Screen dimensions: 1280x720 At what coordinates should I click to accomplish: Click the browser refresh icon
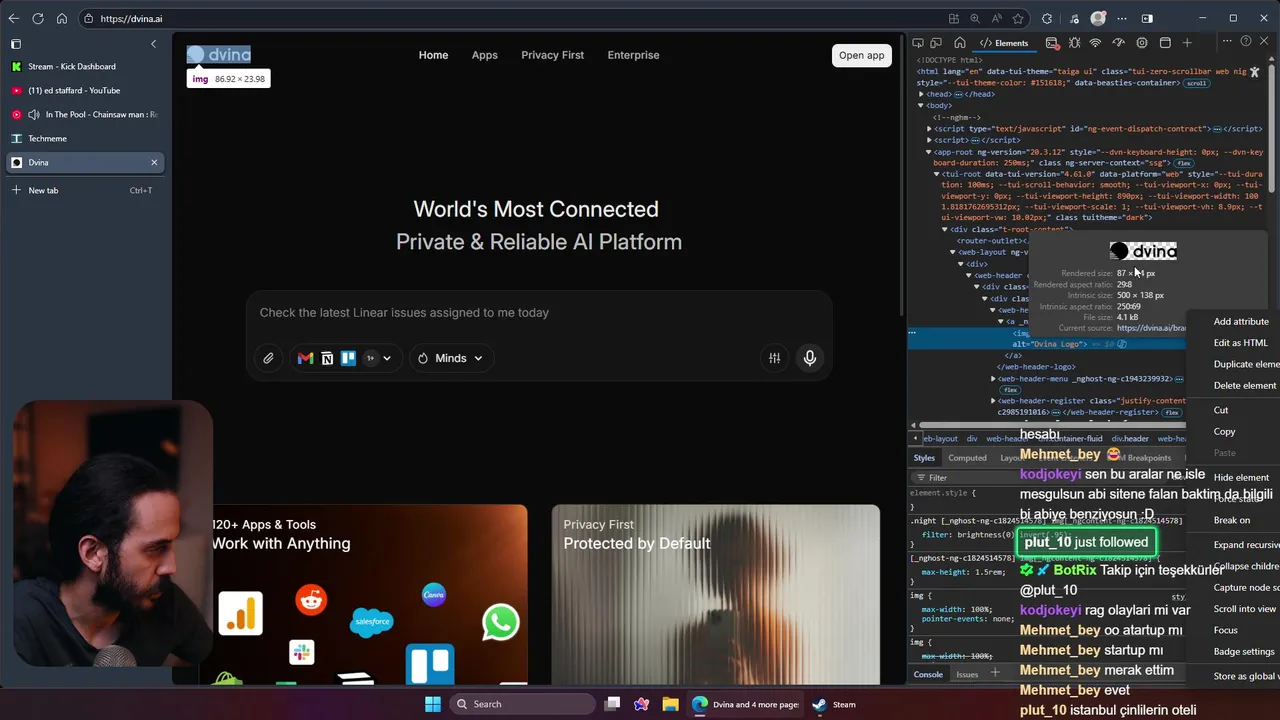pos(38,18)
